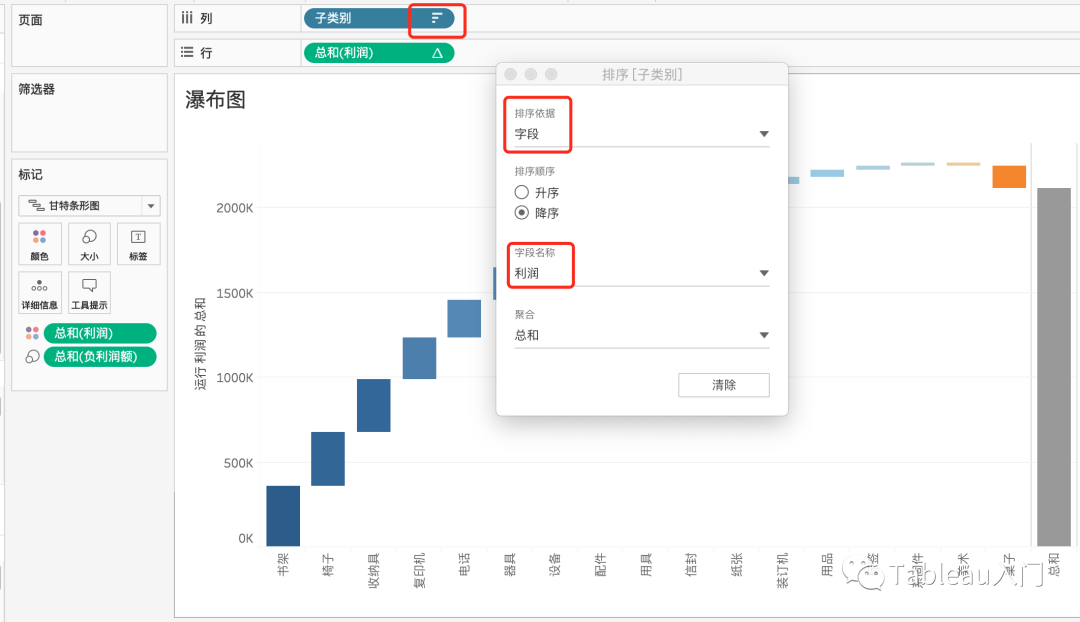Click the 2000K axis tick label
1080x622 pixels.
coord(235,208)
